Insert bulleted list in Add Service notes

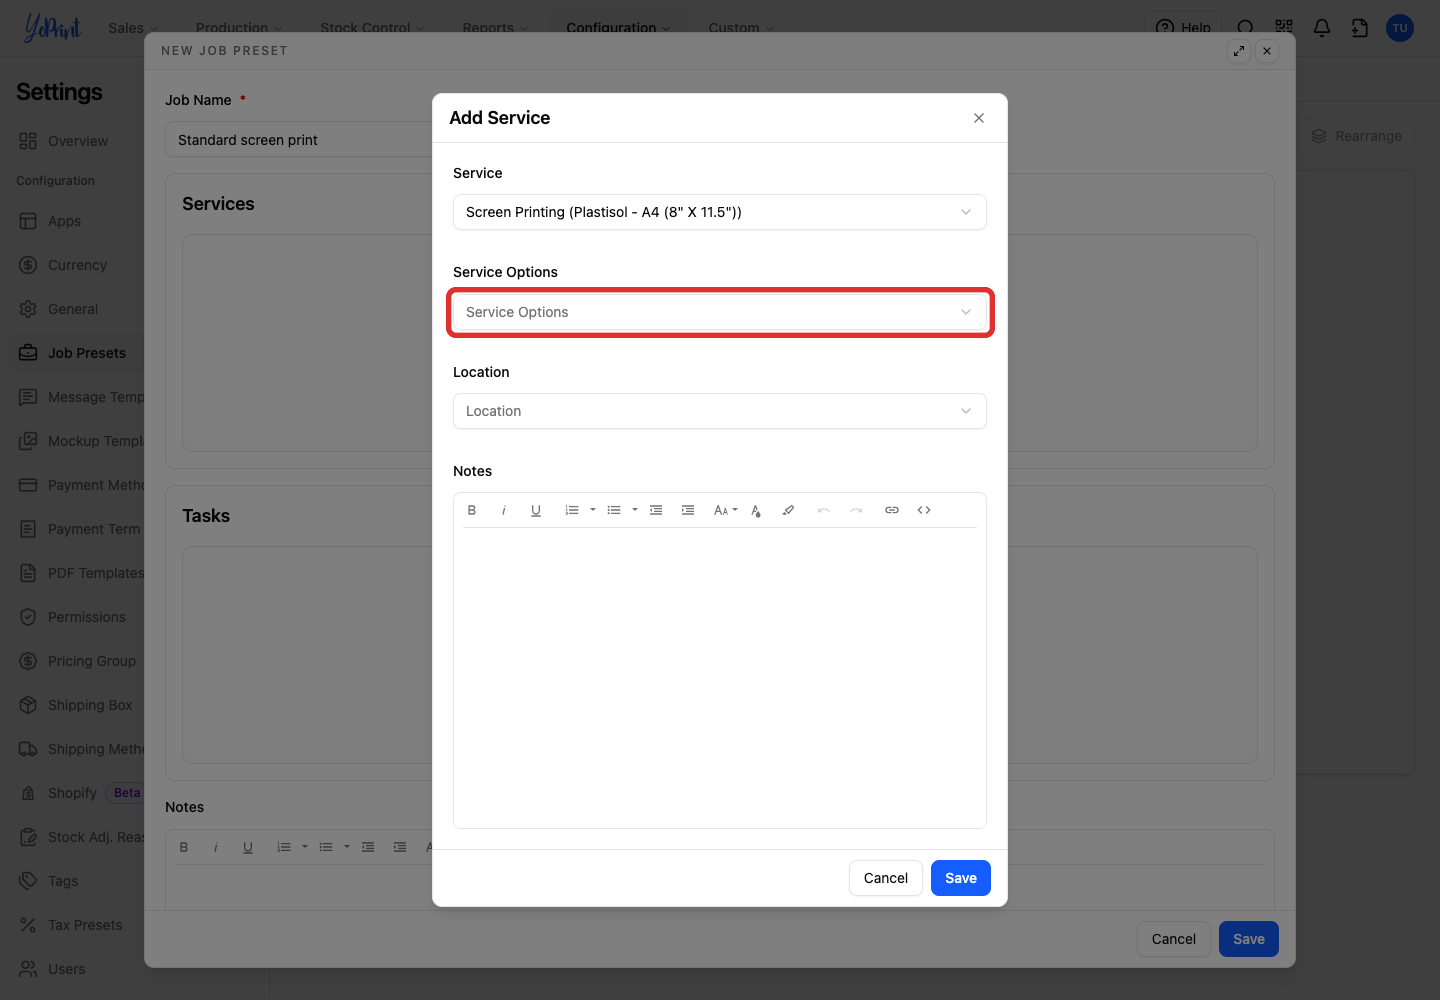coord(614,510)
